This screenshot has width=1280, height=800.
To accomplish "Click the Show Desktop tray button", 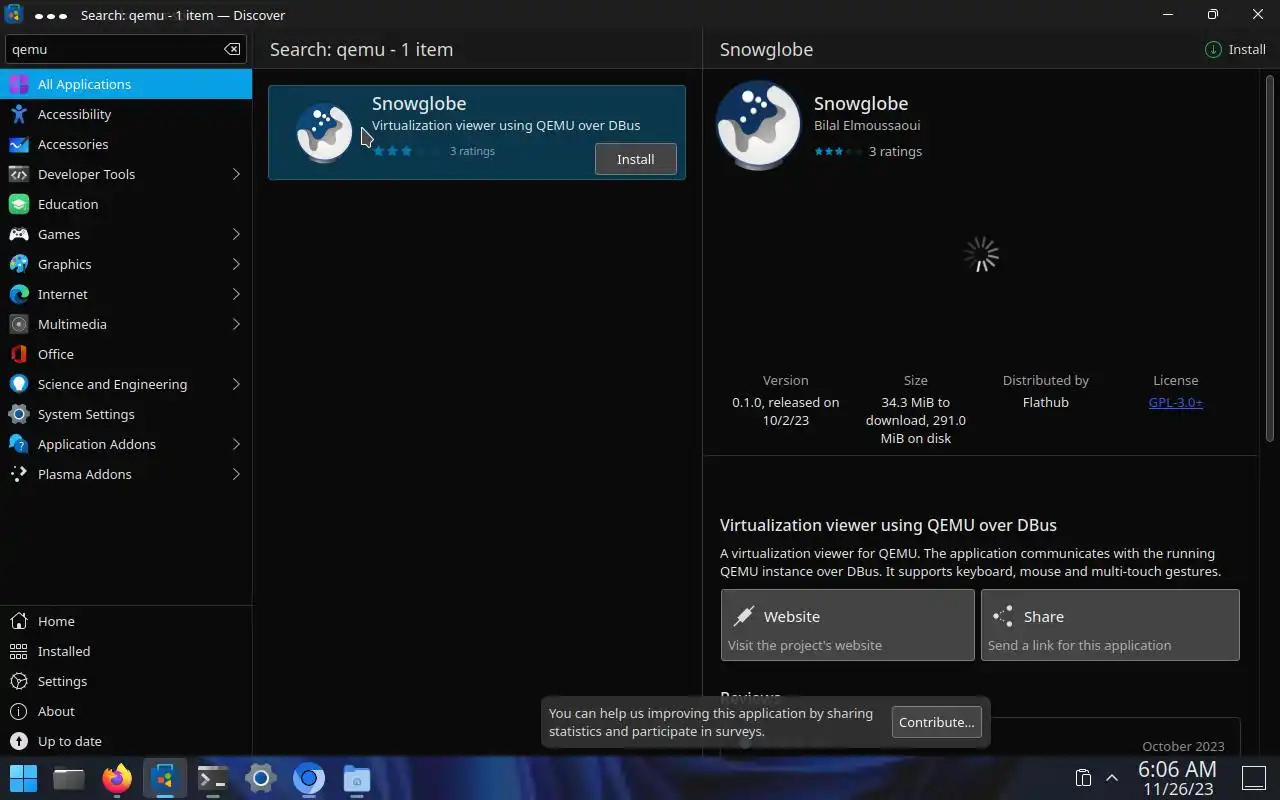I will [1254, 778].
